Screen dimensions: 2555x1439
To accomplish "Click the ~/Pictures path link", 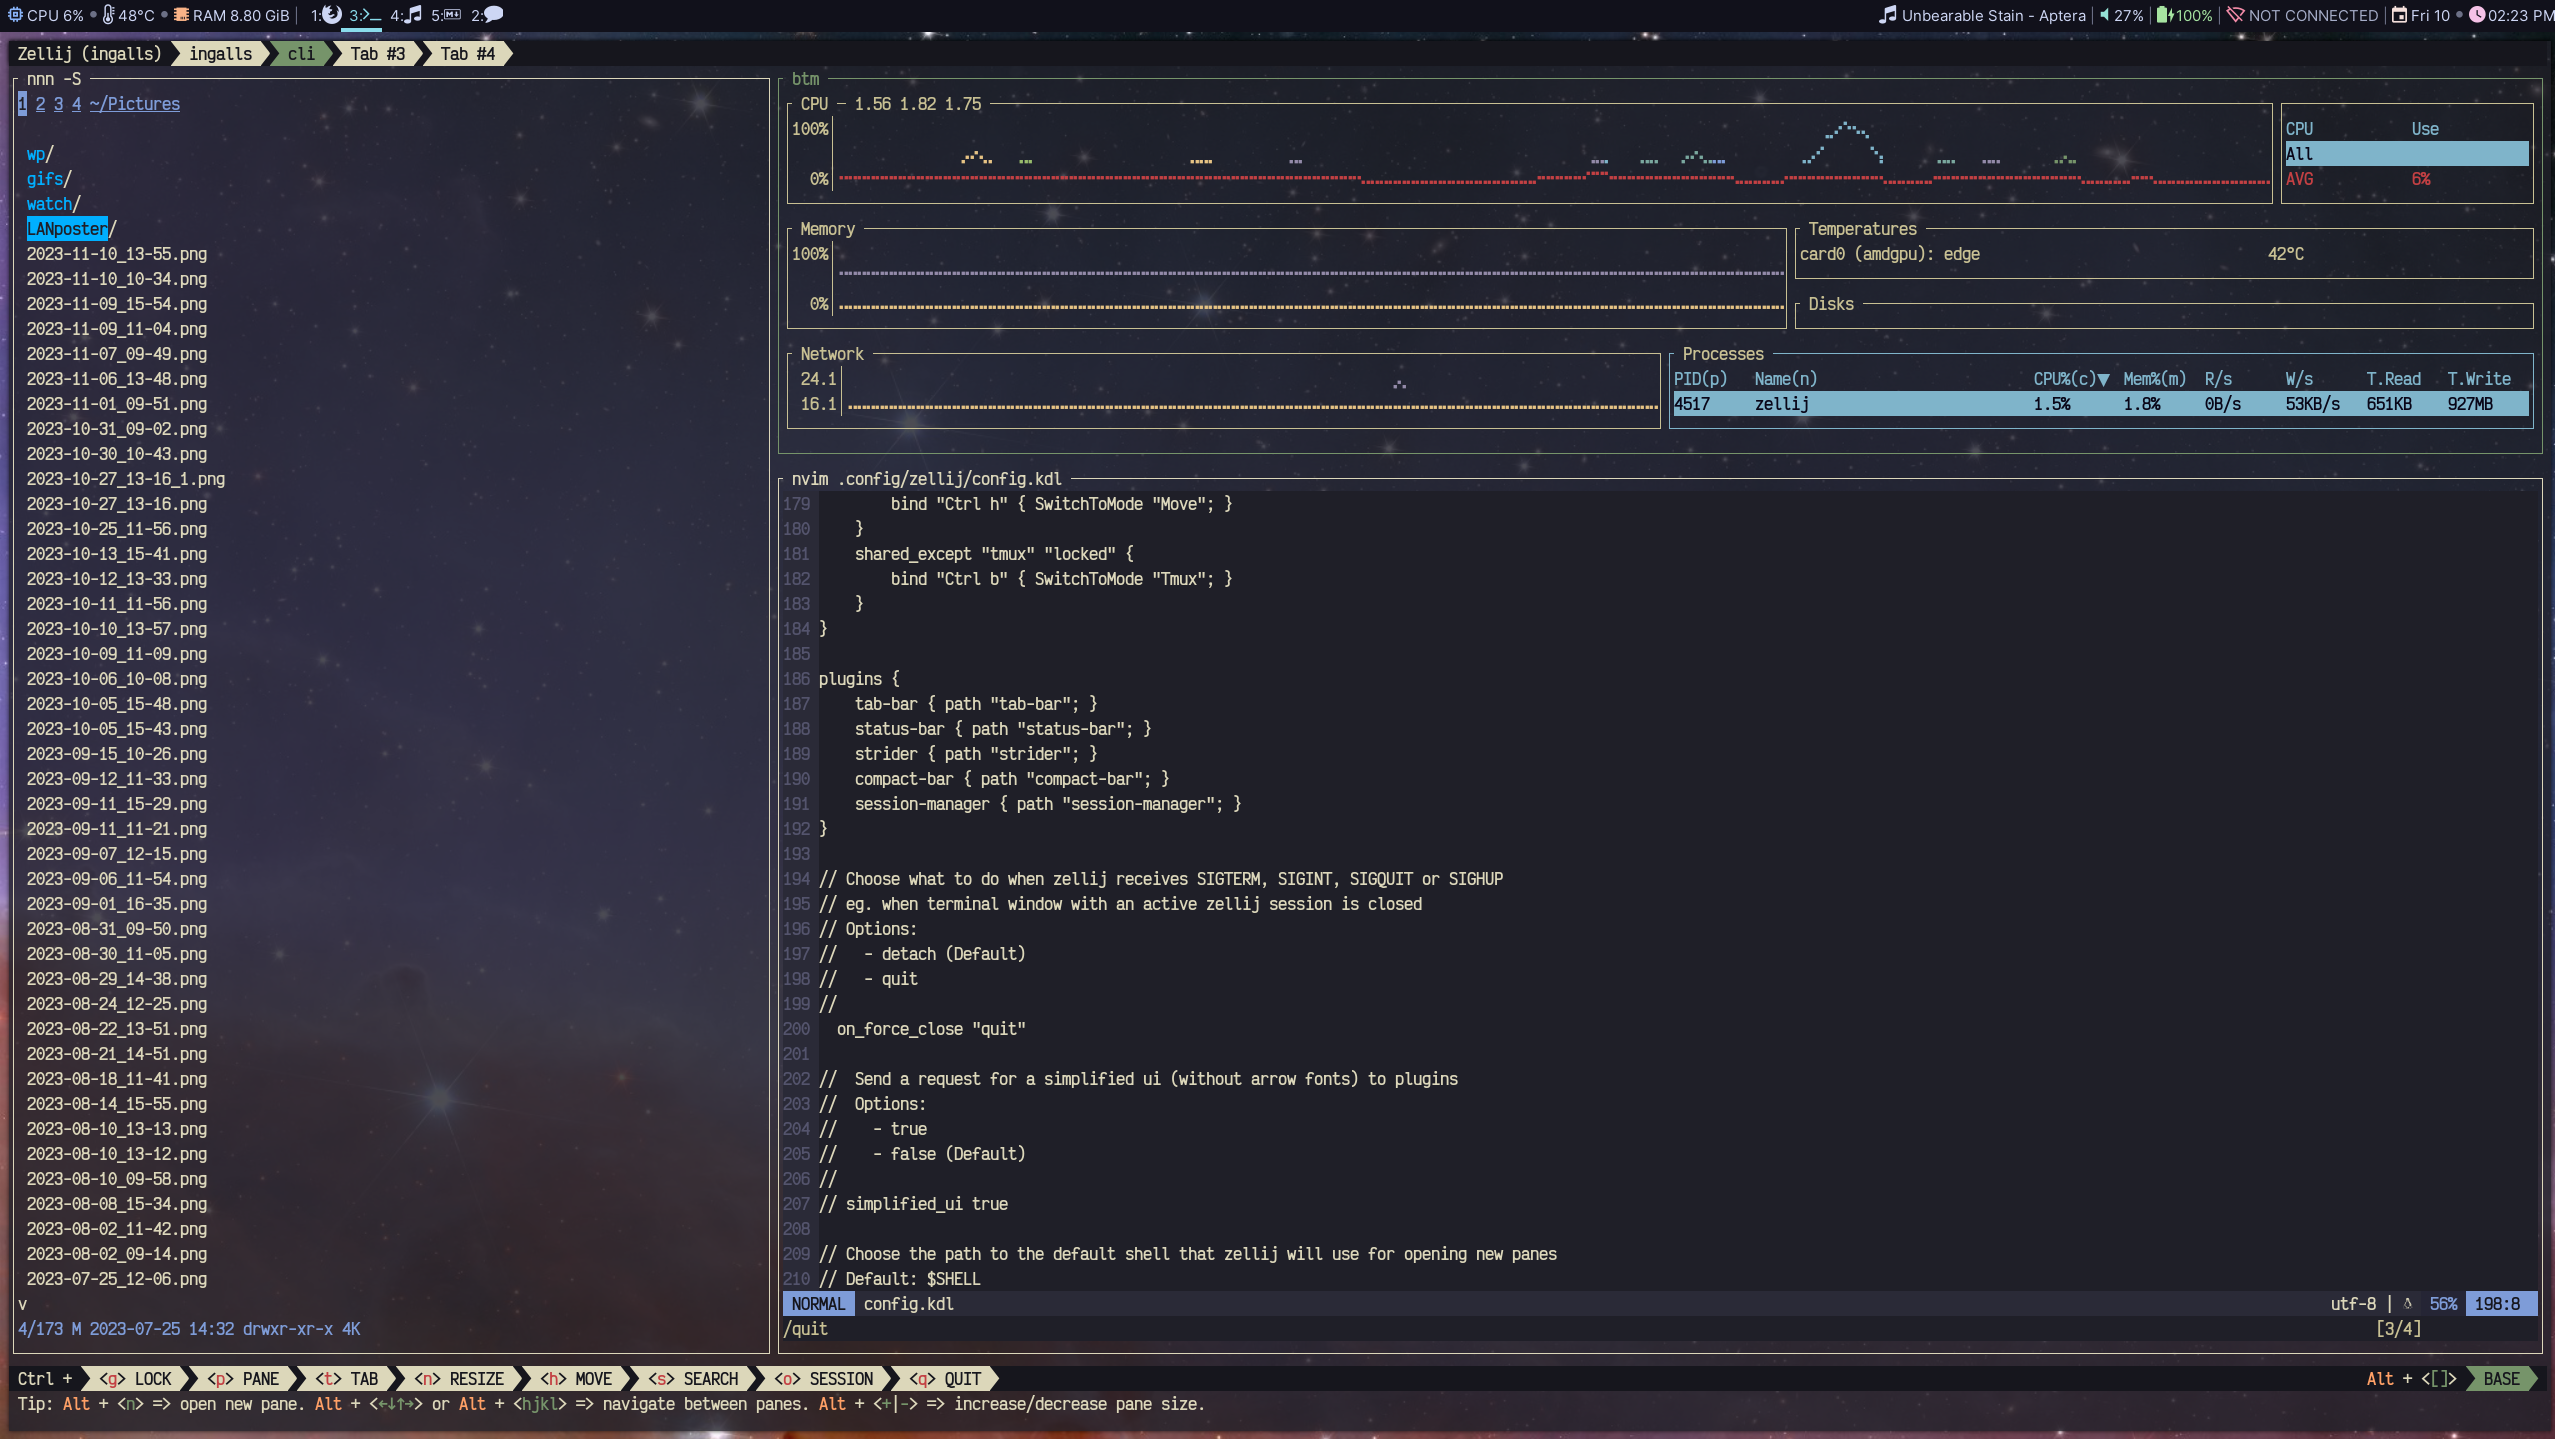I will point(134,104).
